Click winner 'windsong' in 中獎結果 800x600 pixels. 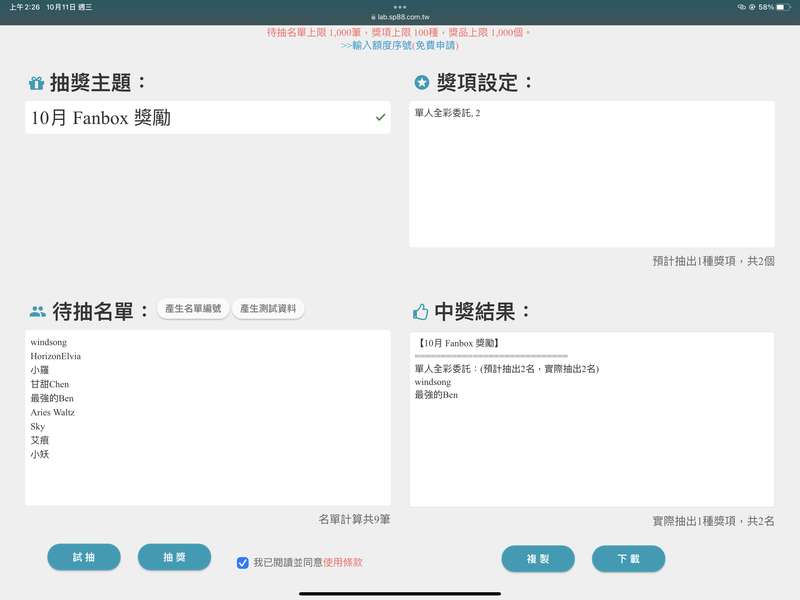433,382
